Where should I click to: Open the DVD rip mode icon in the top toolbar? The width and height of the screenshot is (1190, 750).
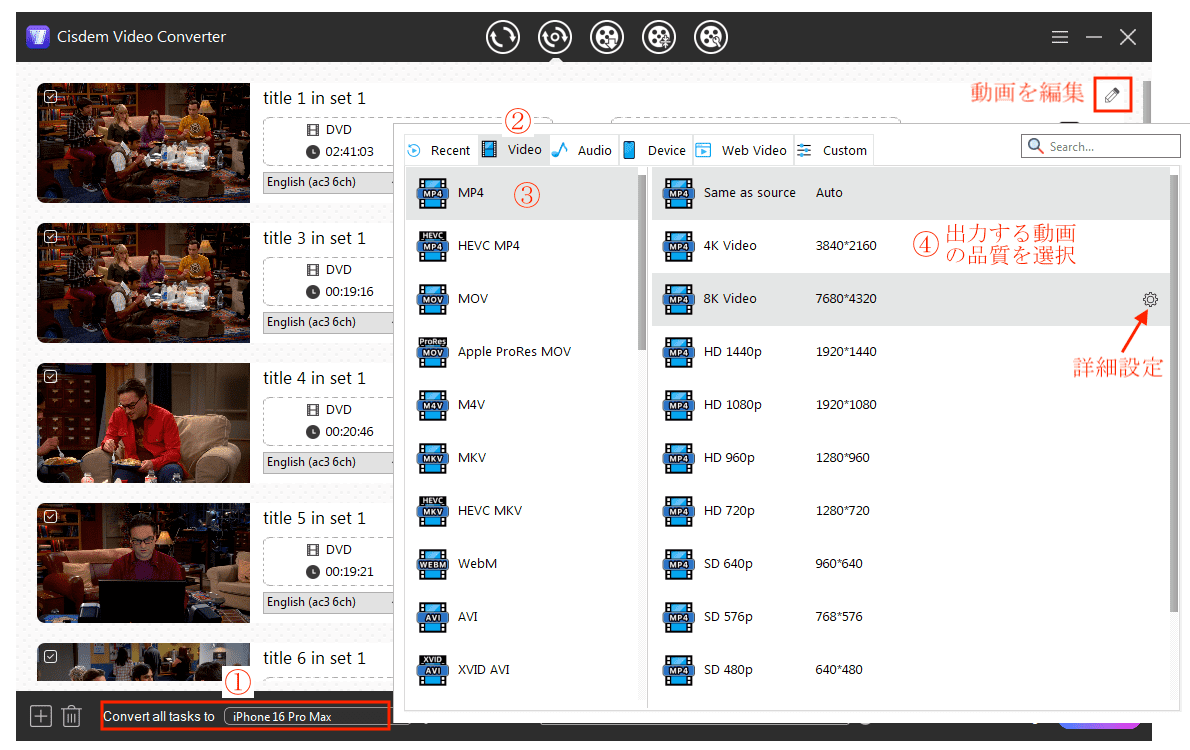tap(554, 37)
